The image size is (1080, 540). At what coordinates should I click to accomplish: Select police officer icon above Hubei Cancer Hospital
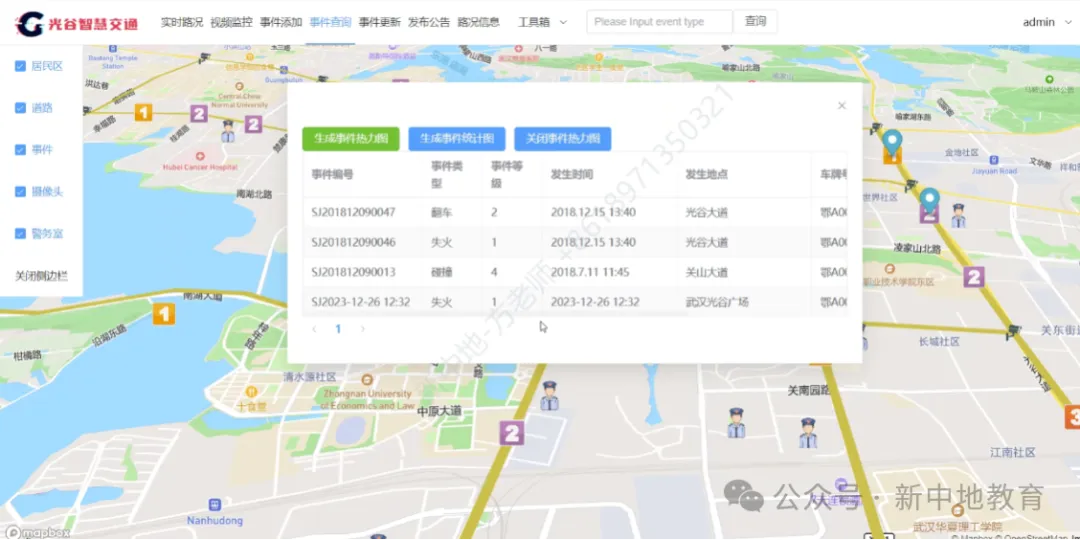coord(228,131)
